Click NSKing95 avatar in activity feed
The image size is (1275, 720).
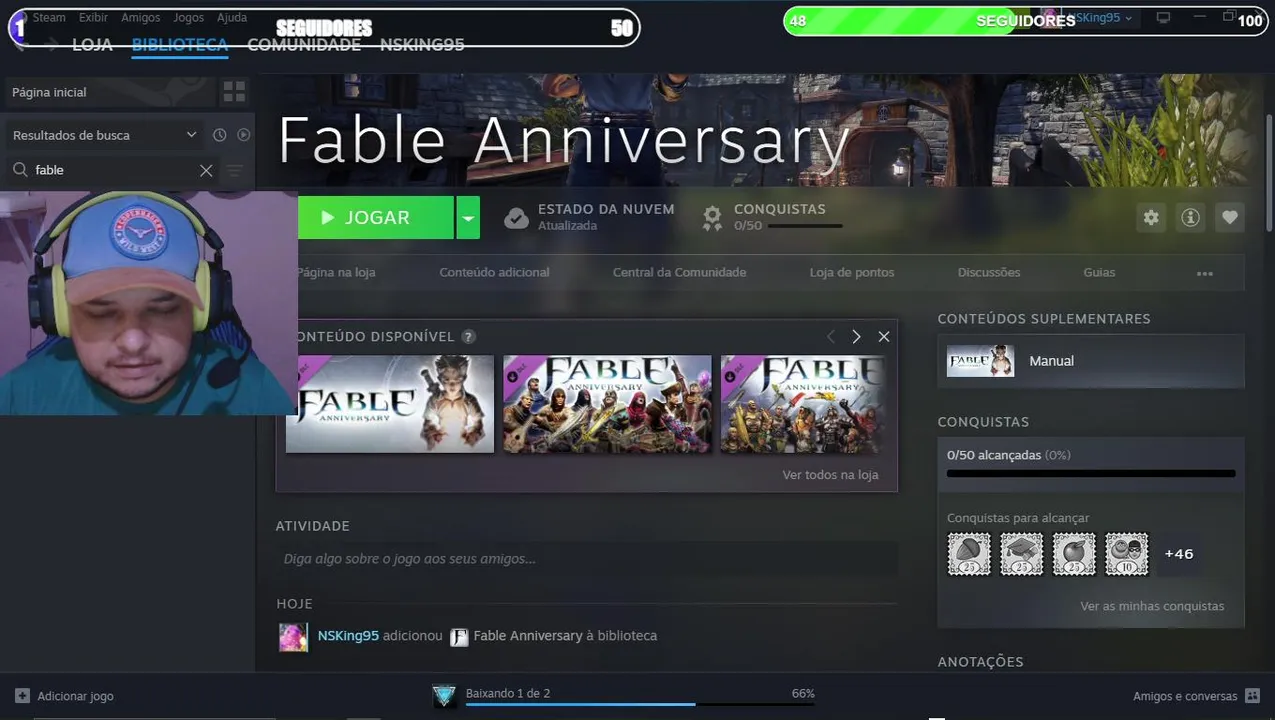click(293, 637)
